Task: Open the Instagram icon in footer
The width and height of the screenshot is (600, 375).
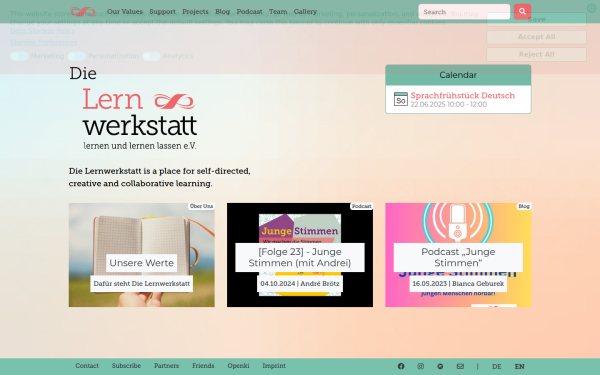Action: click(421, 366)
